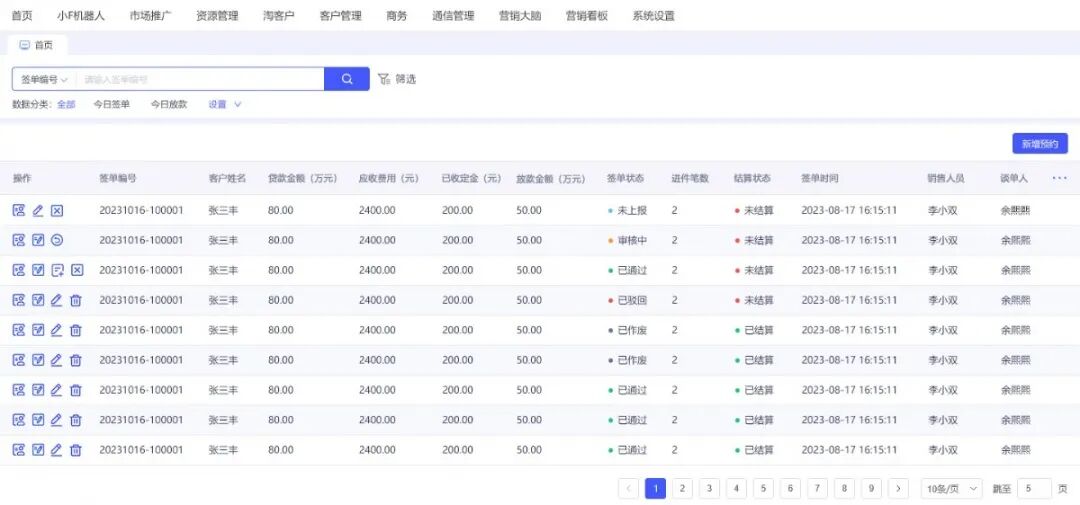
Task: Click the 新增预约 button
Action: [x=1040, y=143]
